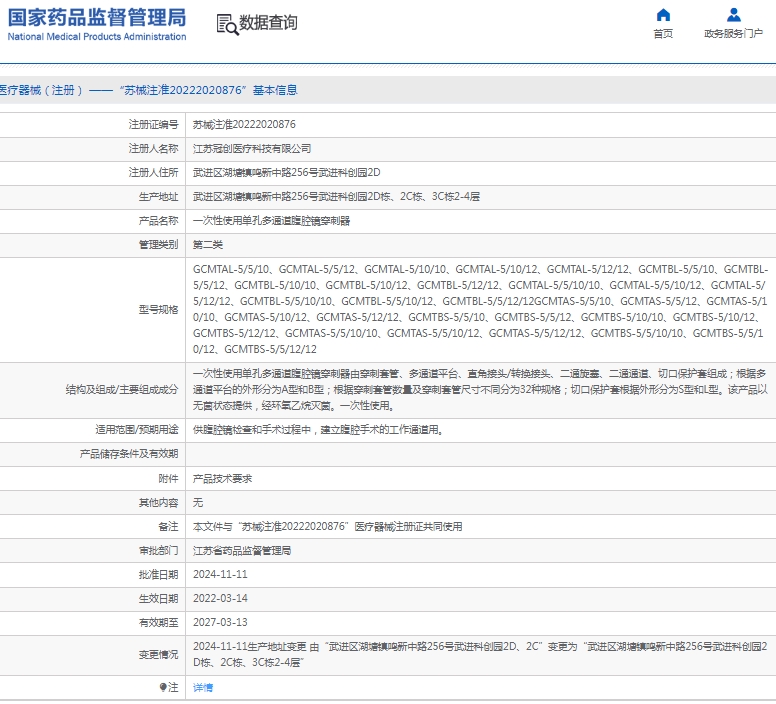This screenshot has height=704, width=776.
Task: Click the 结构及组成 description text
Action: 480,390
